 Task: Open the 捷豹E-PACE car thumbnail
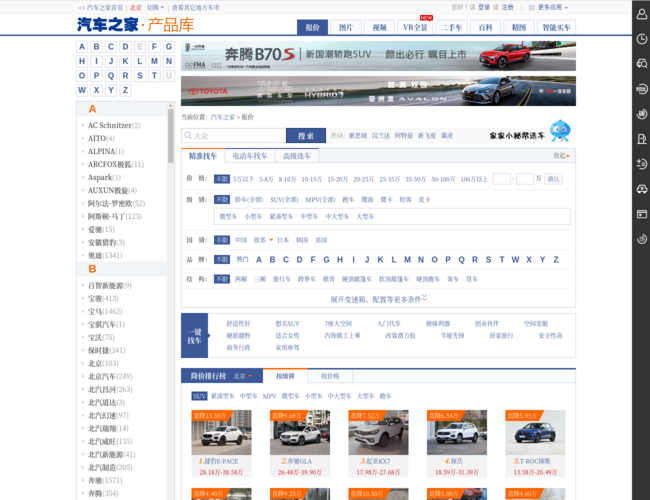[221, 432]
